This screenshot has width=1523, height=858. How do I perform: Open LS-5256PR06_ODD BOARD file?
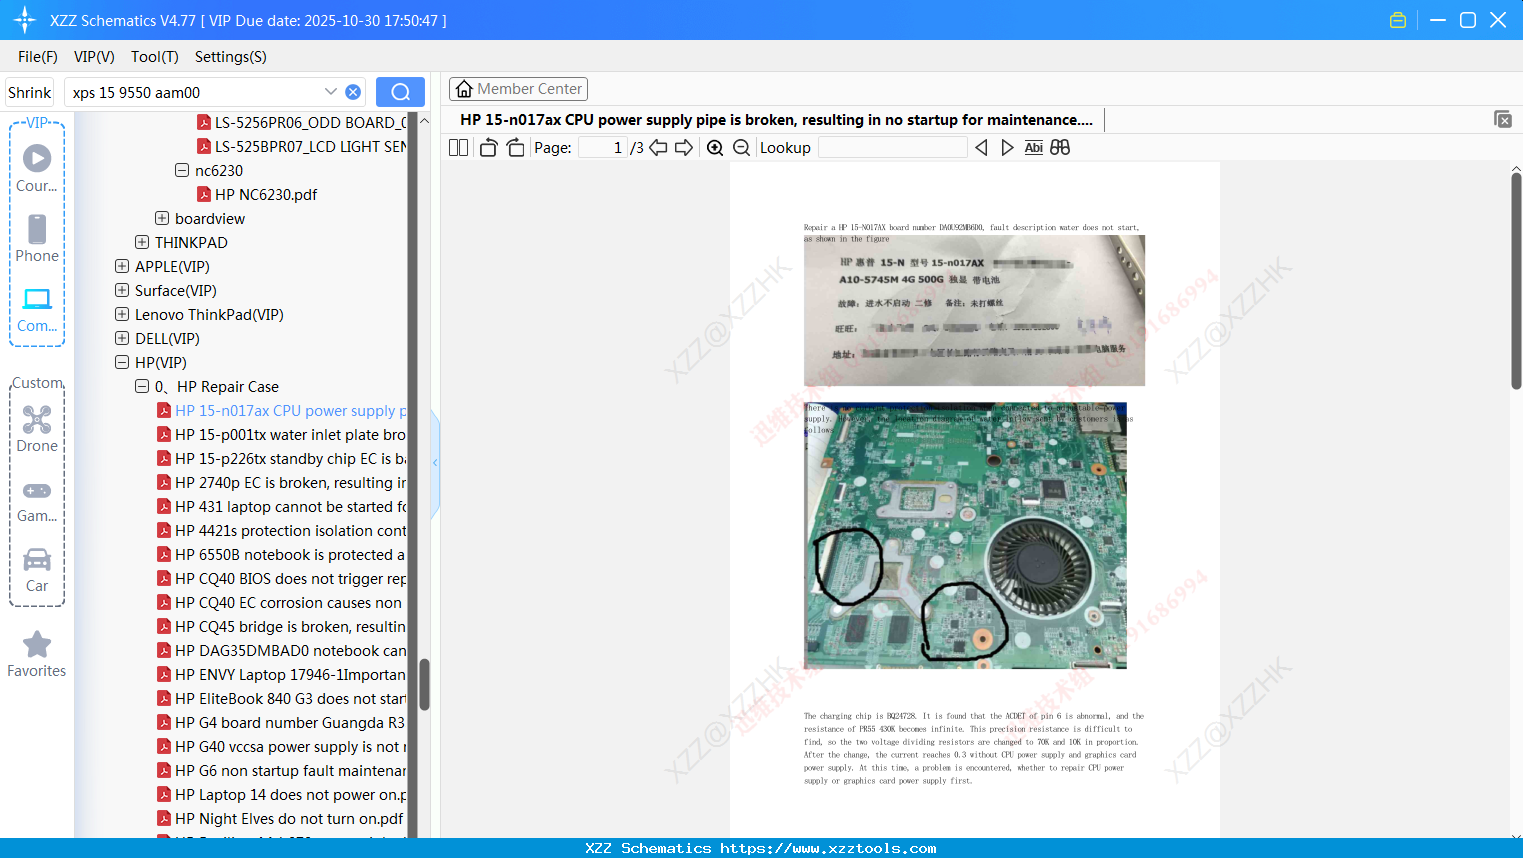click(x=301, y=122)
